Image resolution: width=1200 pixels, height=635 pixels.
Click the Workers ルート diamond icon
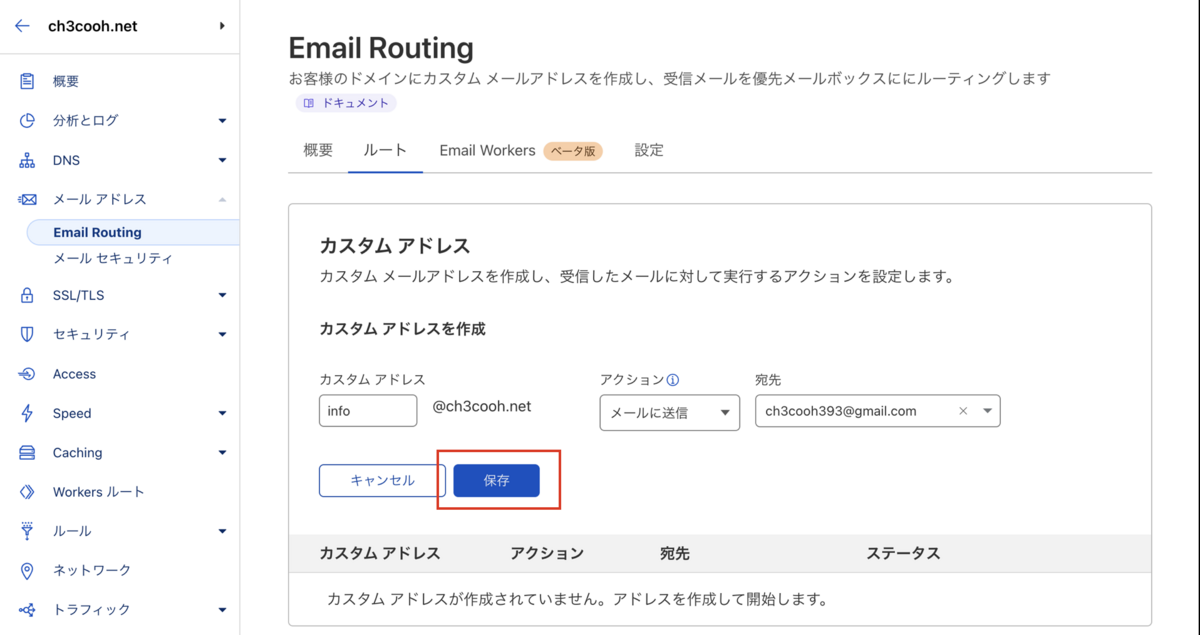pos(27,492)
